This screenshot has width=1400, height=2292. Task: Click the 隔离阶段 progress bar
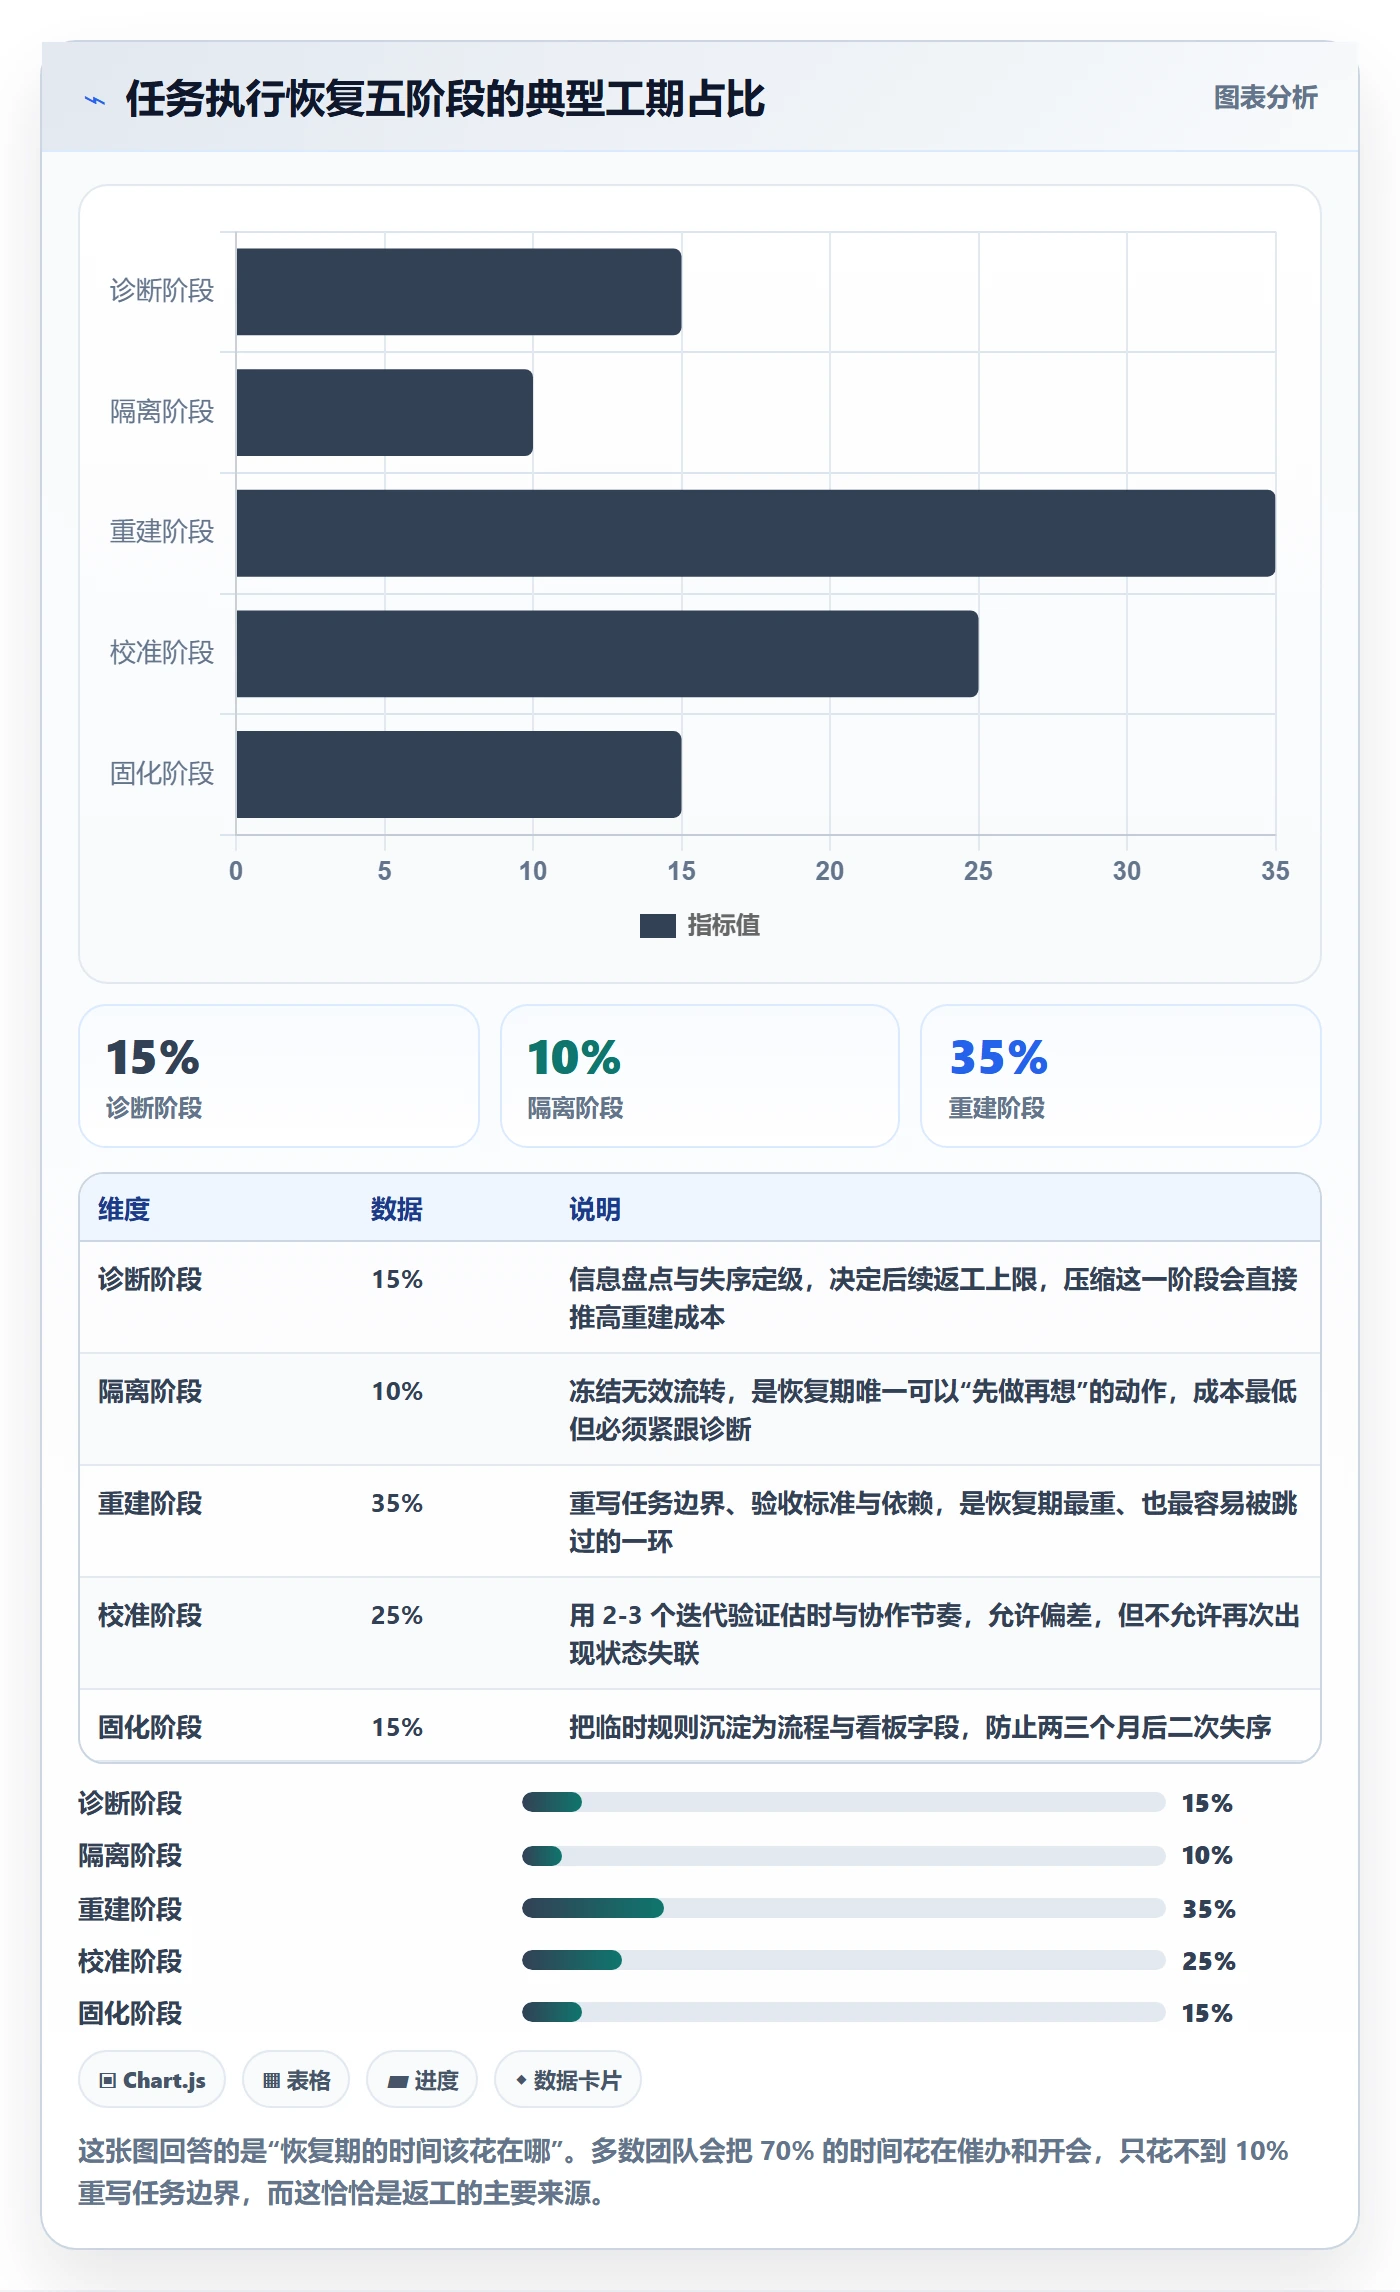click(844, 1856)
